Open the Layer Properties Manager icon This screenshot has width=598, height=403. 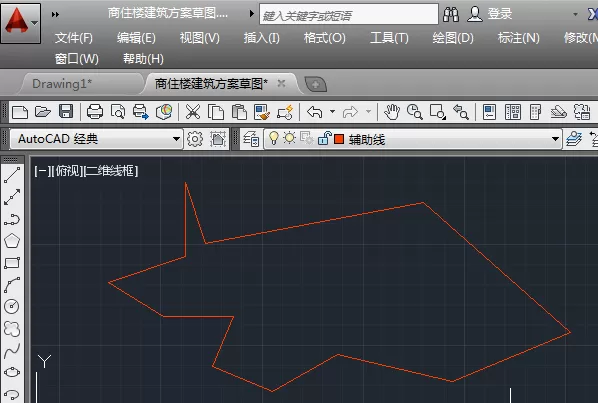tap(251, 139)
